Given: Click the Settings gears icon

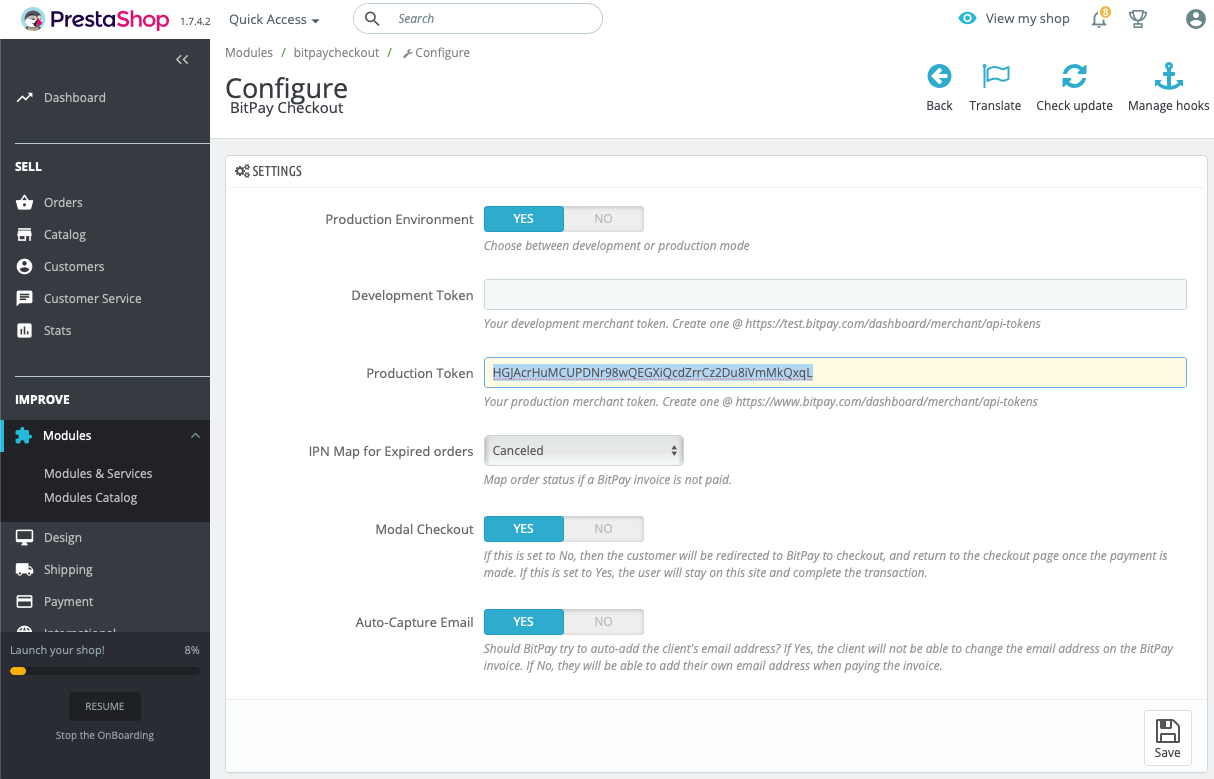Looking at the screenshot, I should coord(242,171).
